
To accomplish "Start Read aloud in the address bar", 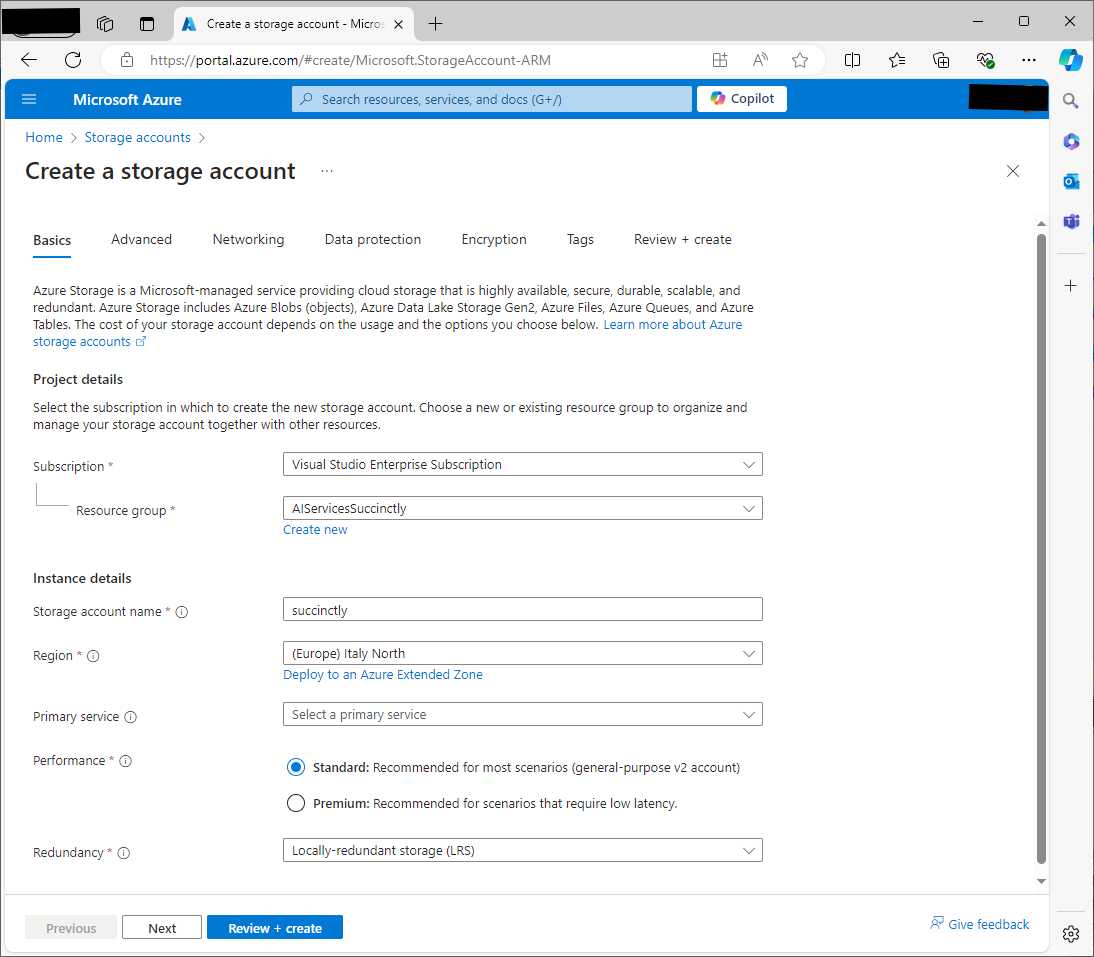I will (x=760, y=60).
